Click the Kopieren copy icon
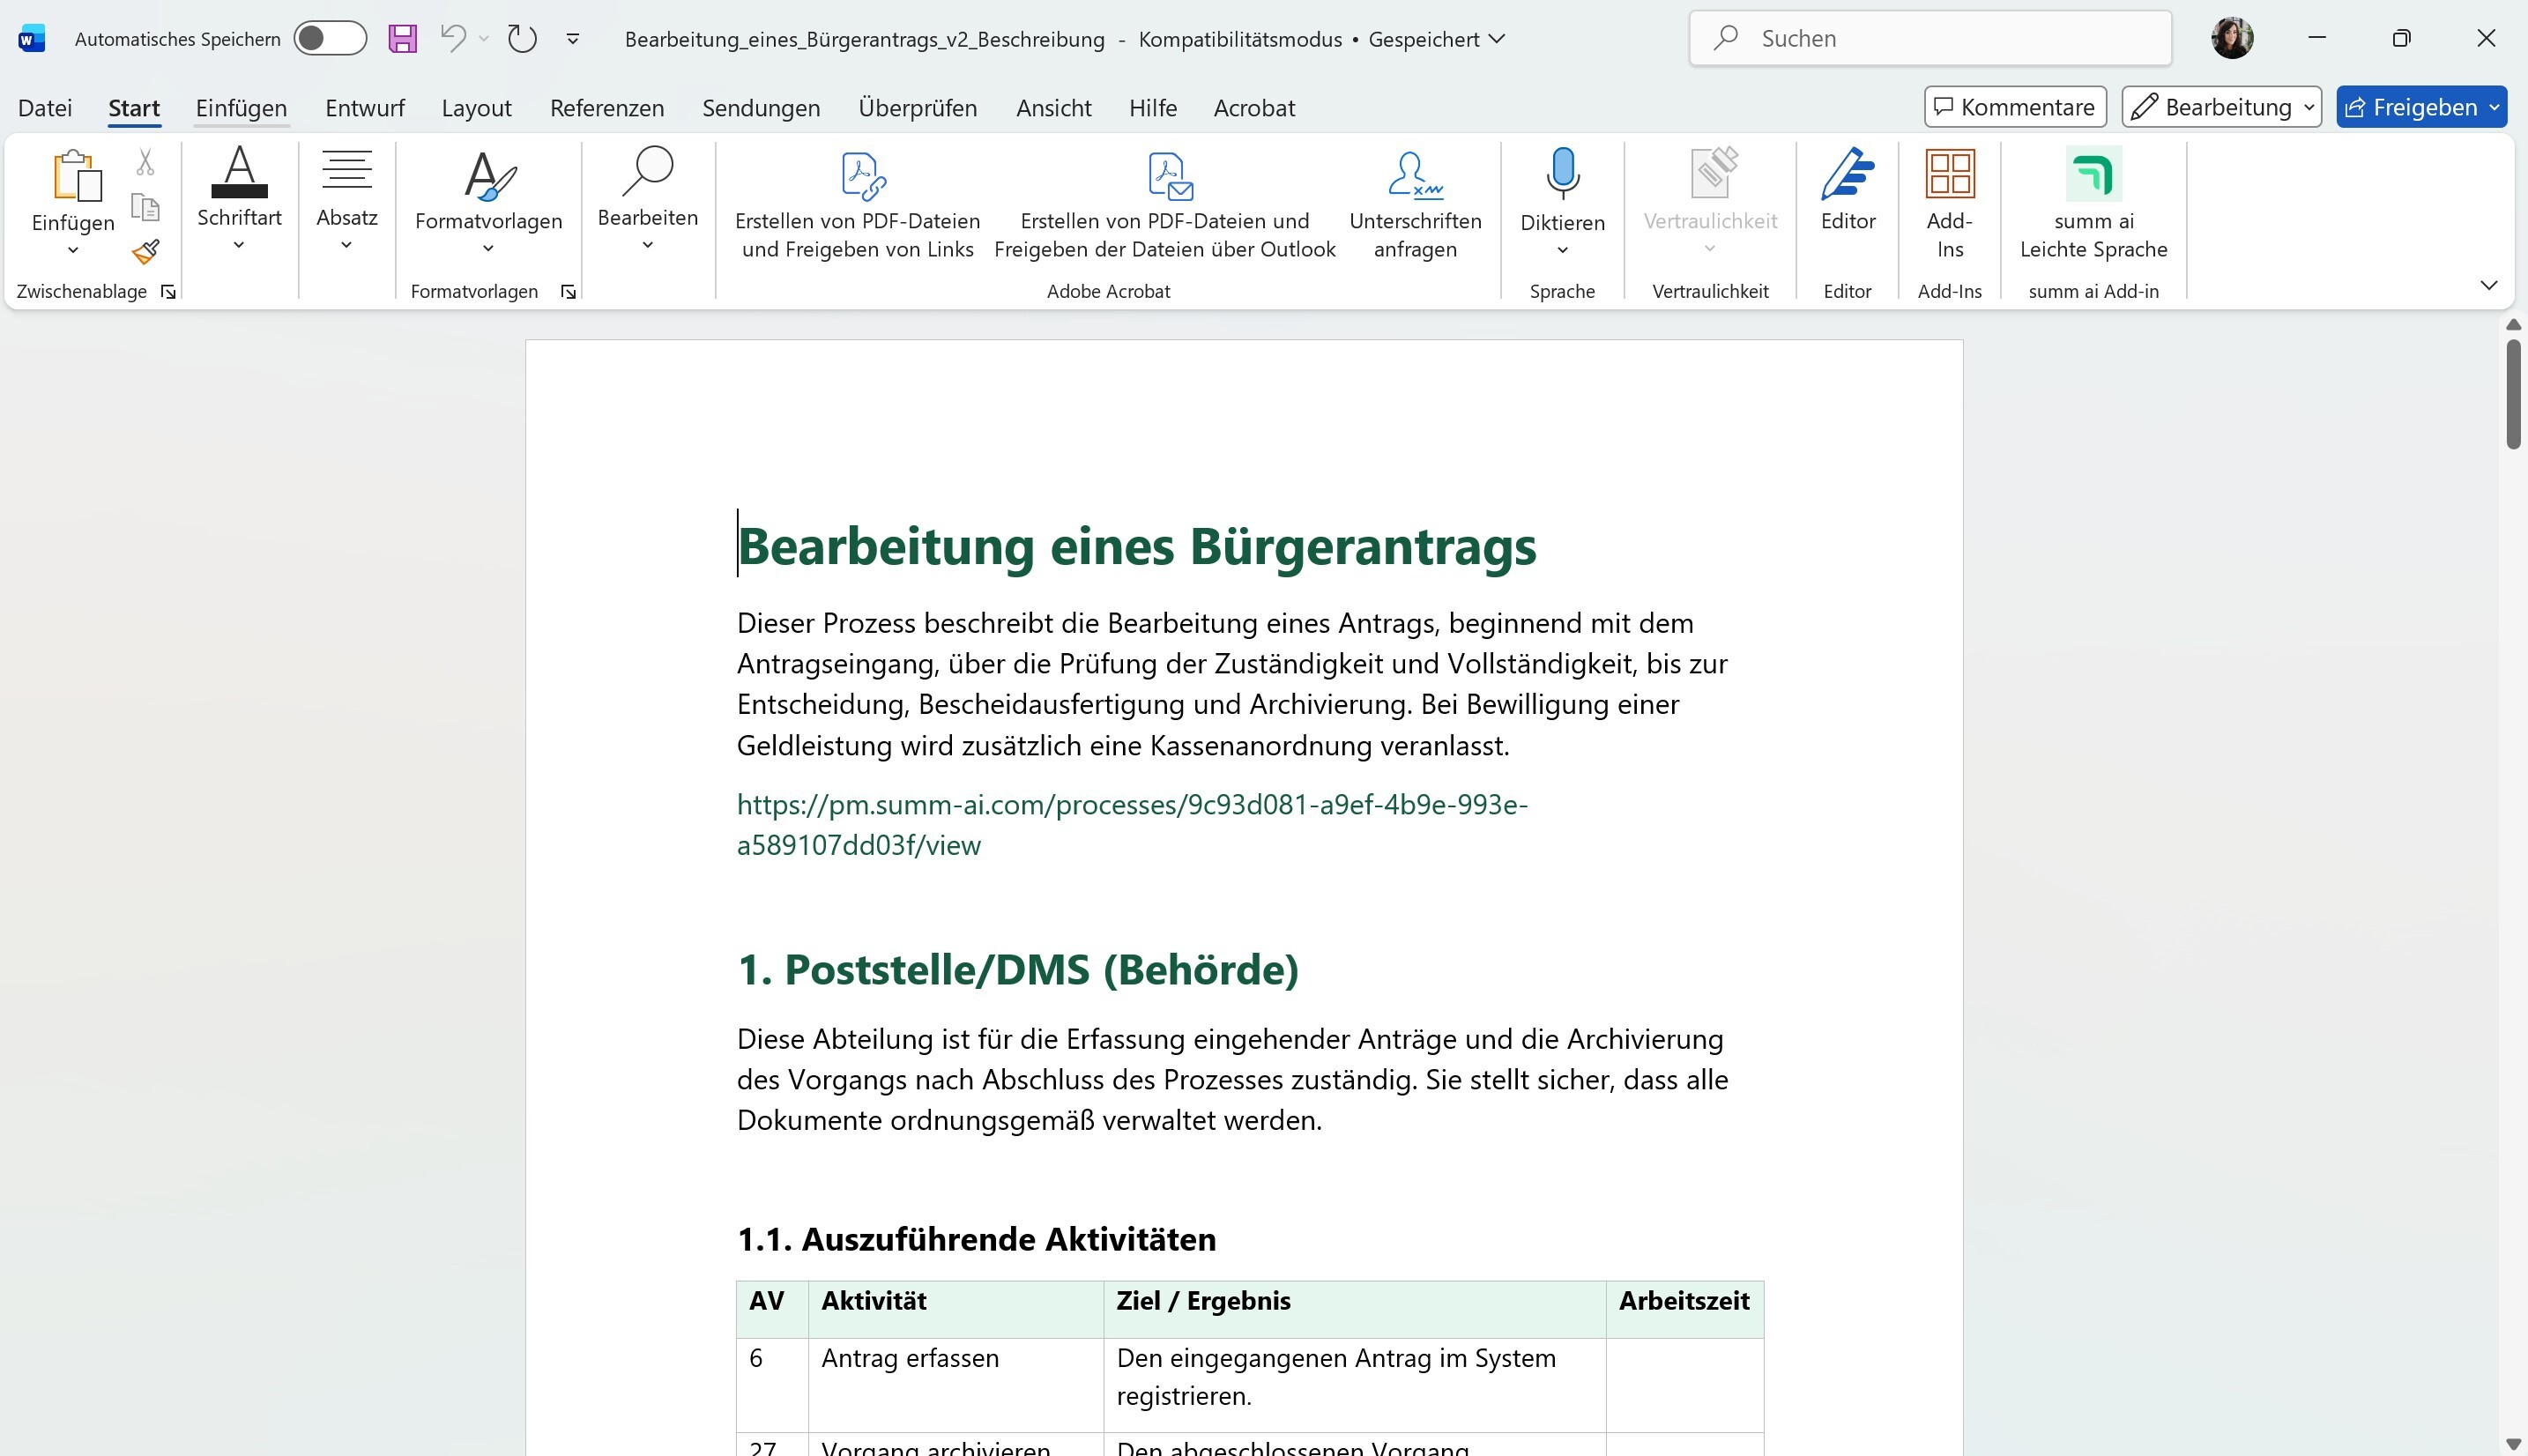 (146, 207)
